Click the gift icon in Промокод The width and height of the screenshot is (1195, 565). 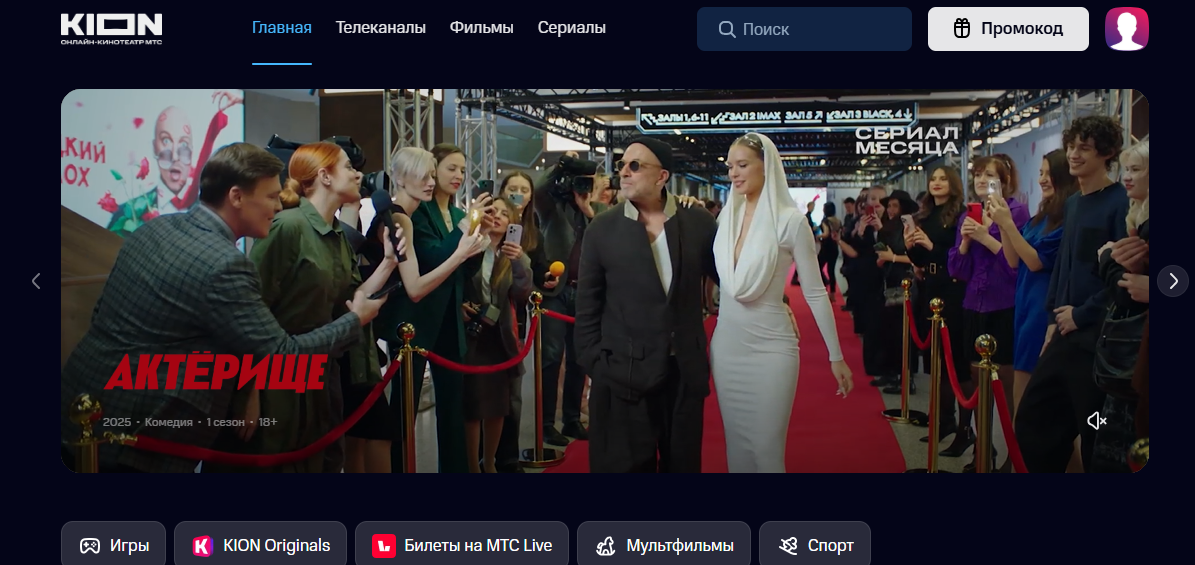pyautogui.click(x=962, y=29)
